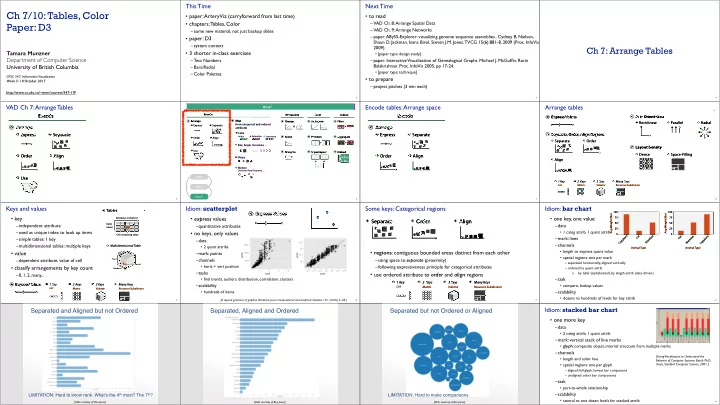Click the Align icon in VAD Ch 7 slide

coord(62,165)
